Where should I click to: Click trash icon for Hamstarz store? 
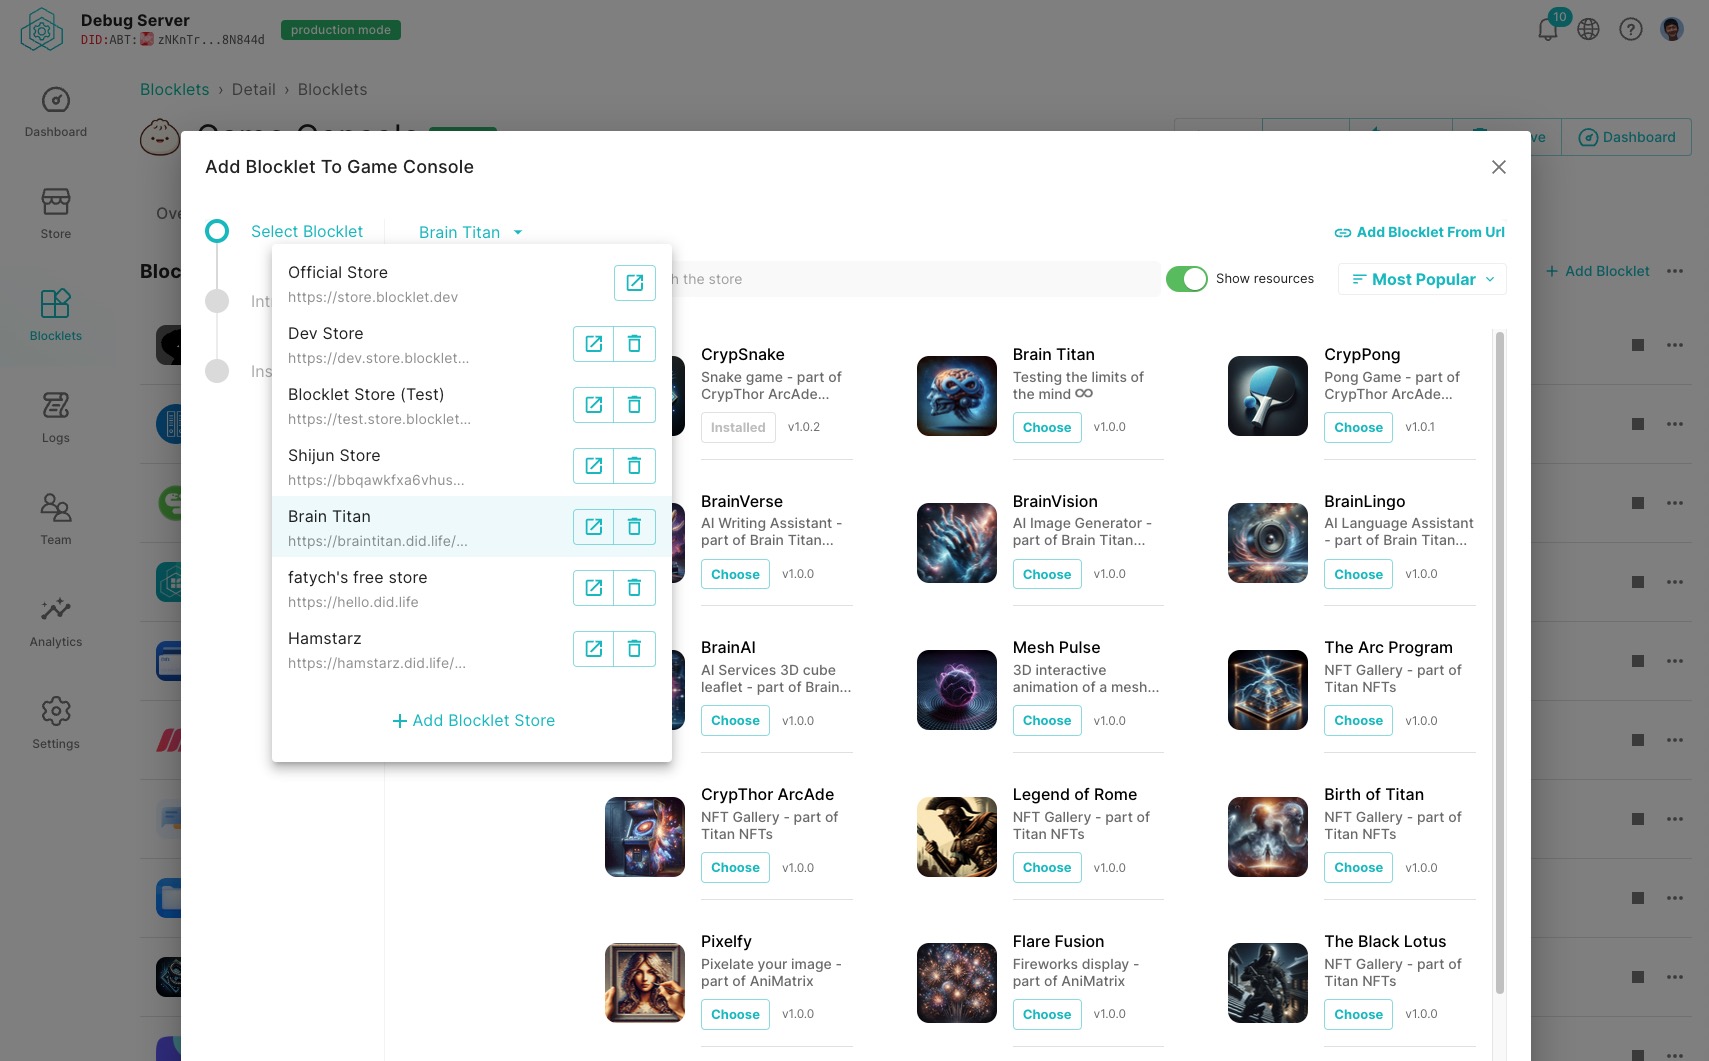point(634,649)
